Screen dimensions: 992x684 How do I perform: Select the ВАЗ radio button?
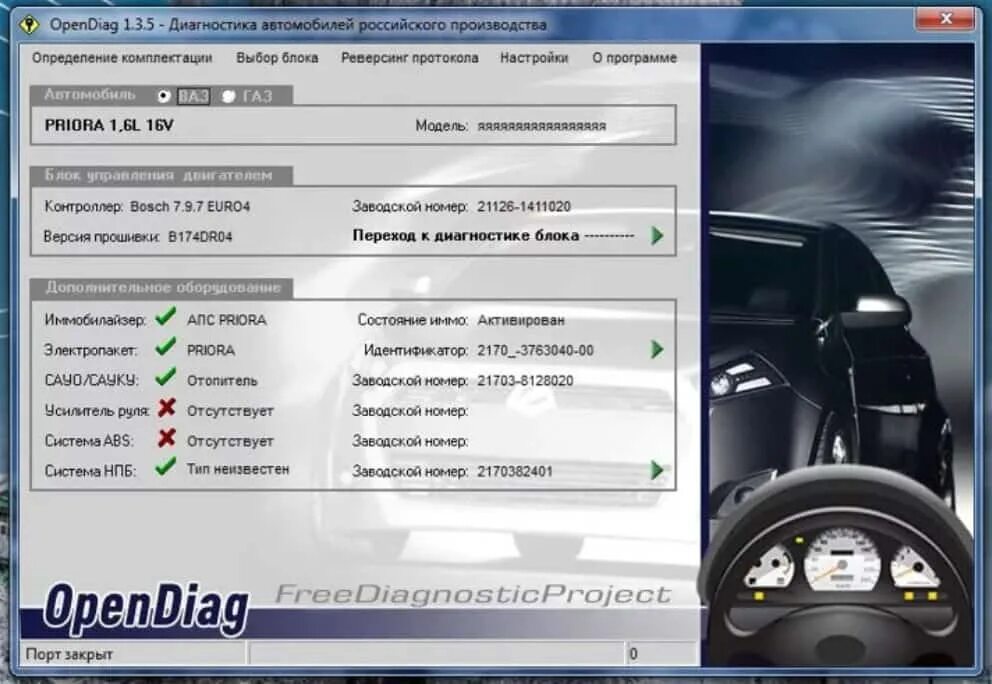point(164,96)
